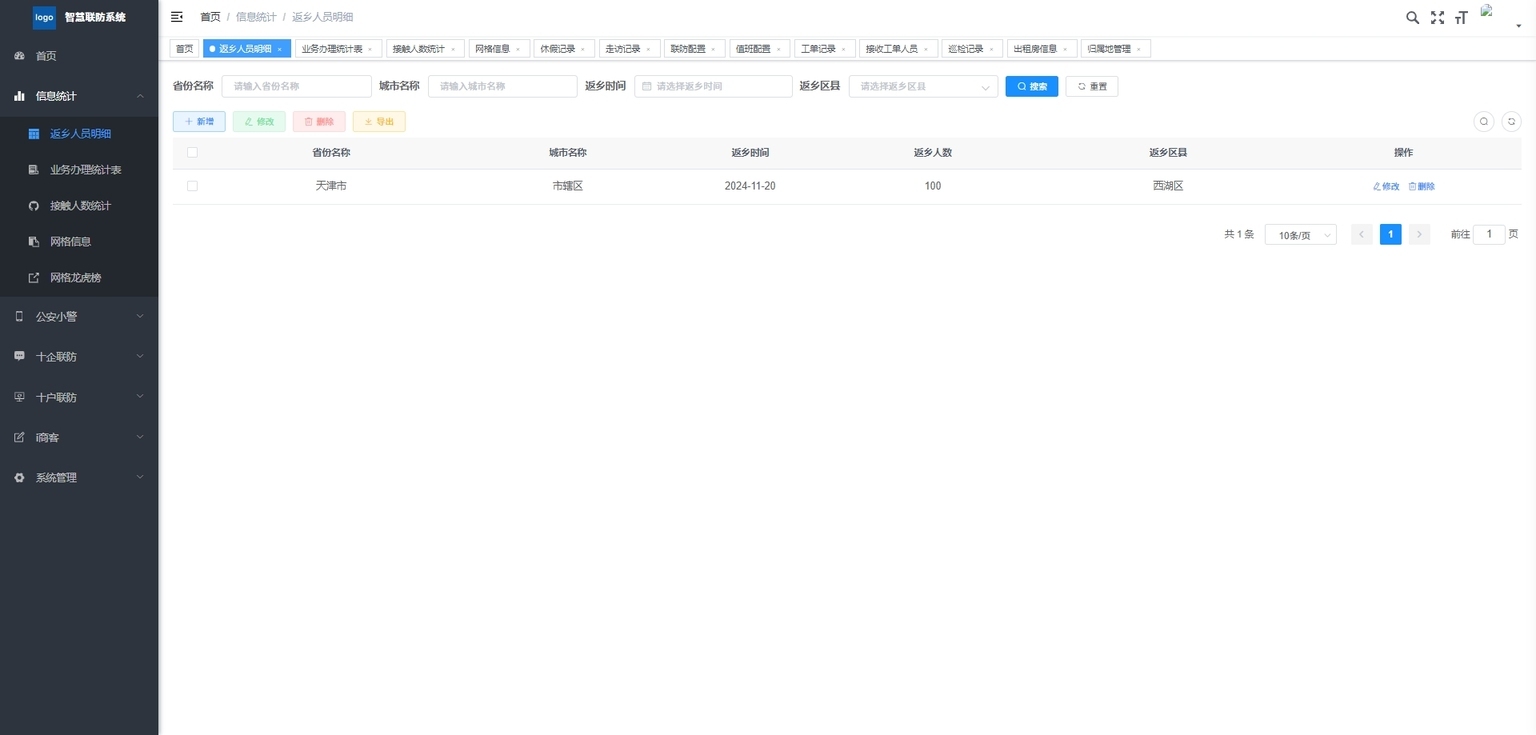Click 修改 link in the 天津市 row
This screenshot has height=735, width=1536.
[1386, 187]
